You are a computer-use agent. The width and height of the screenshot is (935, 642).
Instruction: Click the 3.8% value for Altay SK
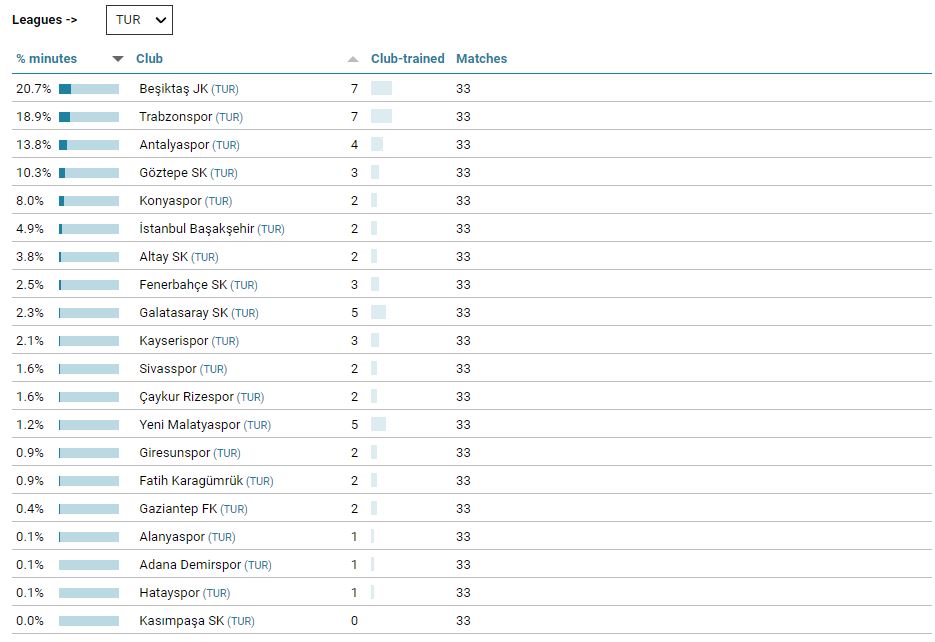(x=30, y=257)
